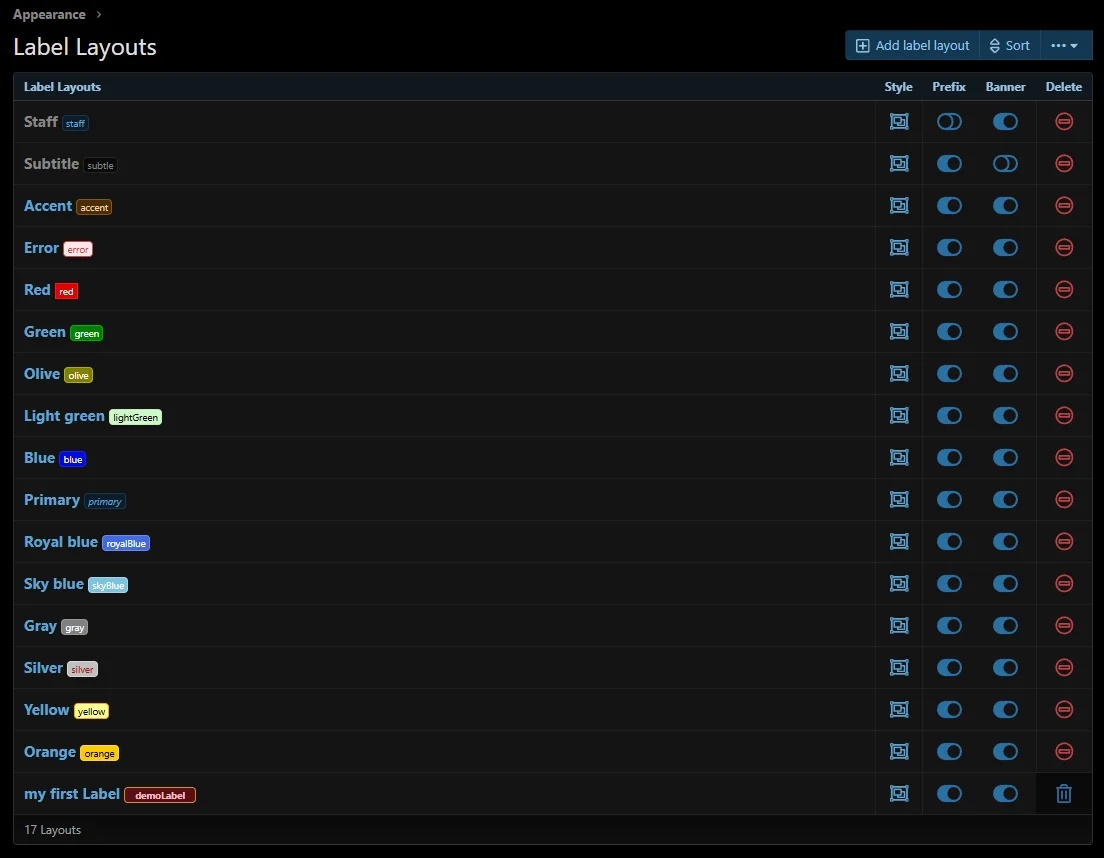Click the blue color label badge
Image resolution: width=1104 pixels, height=858 pixels.
[x=73, y=459]
